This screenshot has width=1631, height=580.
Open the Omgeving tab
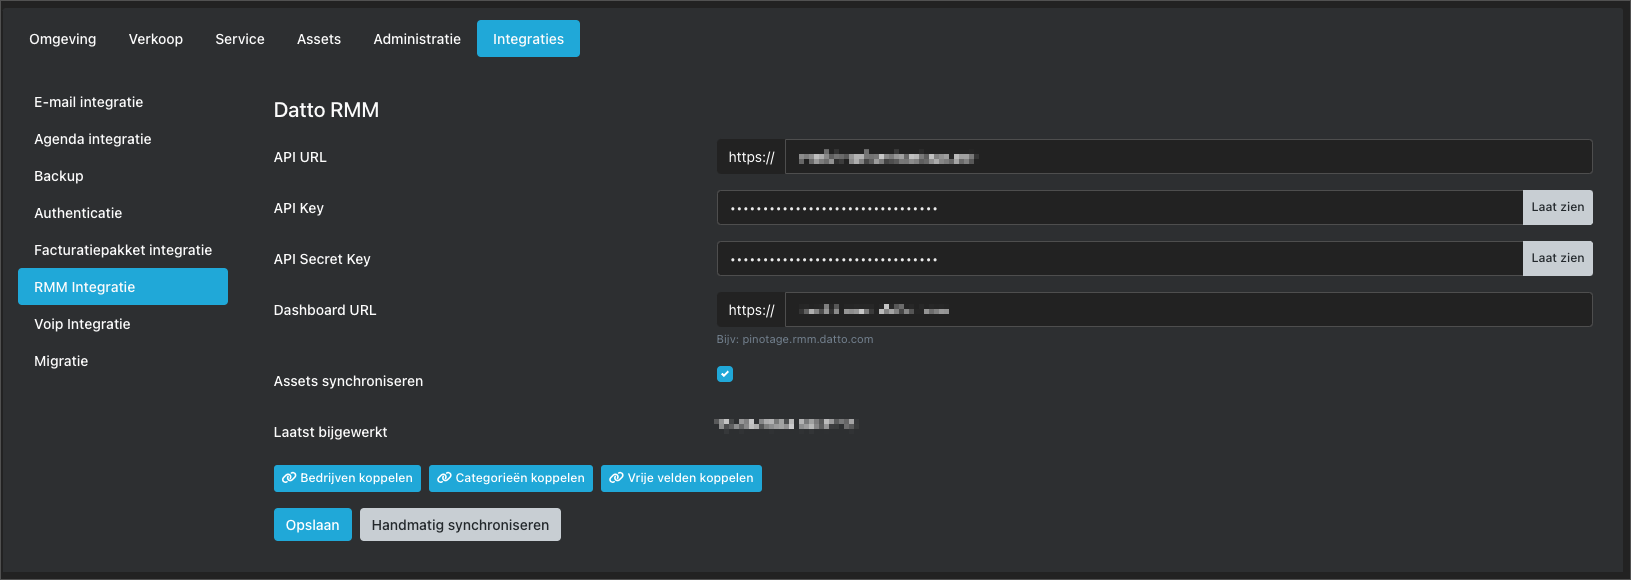point(63,39)
